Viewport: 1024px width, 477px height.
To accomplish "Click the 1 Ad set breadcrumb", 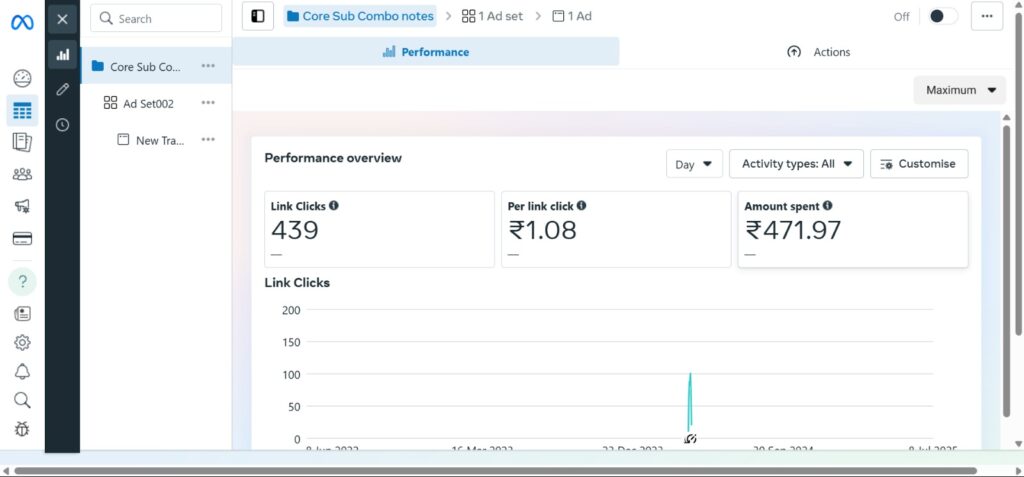I will 492,16.
